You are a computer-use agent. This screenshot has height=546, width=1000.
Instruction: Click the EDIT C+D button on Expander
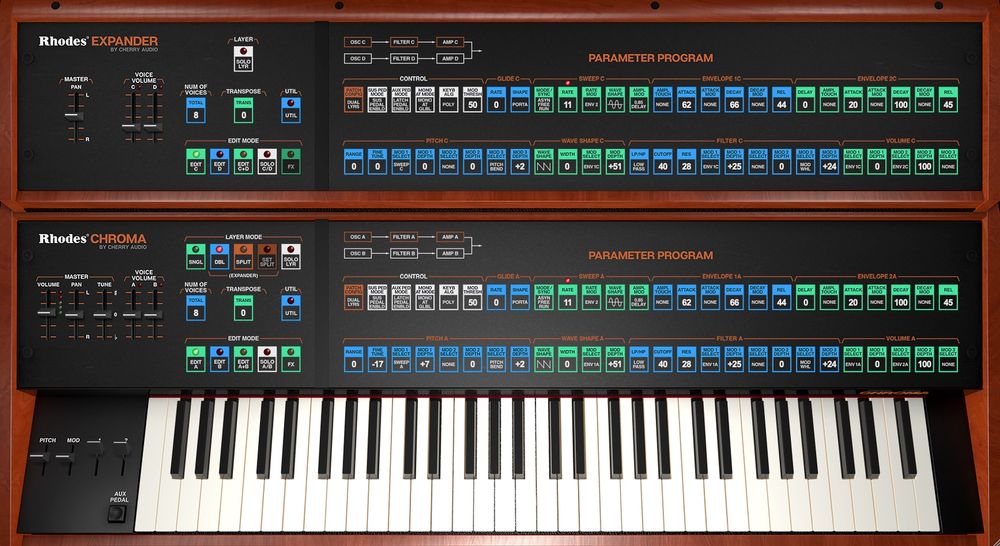tap(243, 161)
